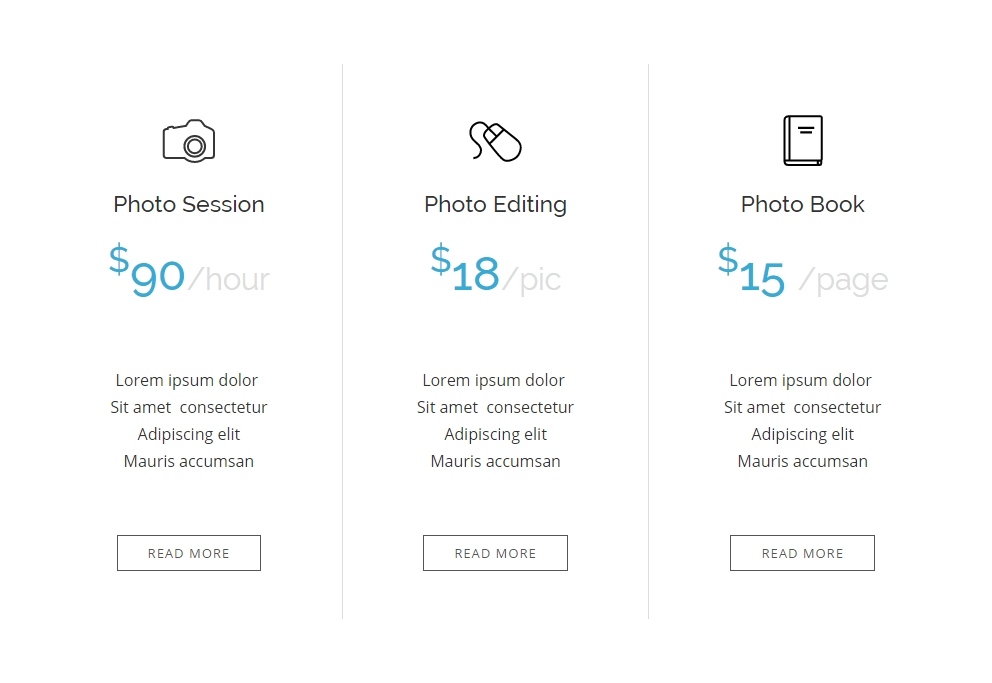Image resolution: width=992 pixels, height=683 pixels.
Task: Click Adipiscing elit in Photo Editing column
Action: [x=495, y=434]
